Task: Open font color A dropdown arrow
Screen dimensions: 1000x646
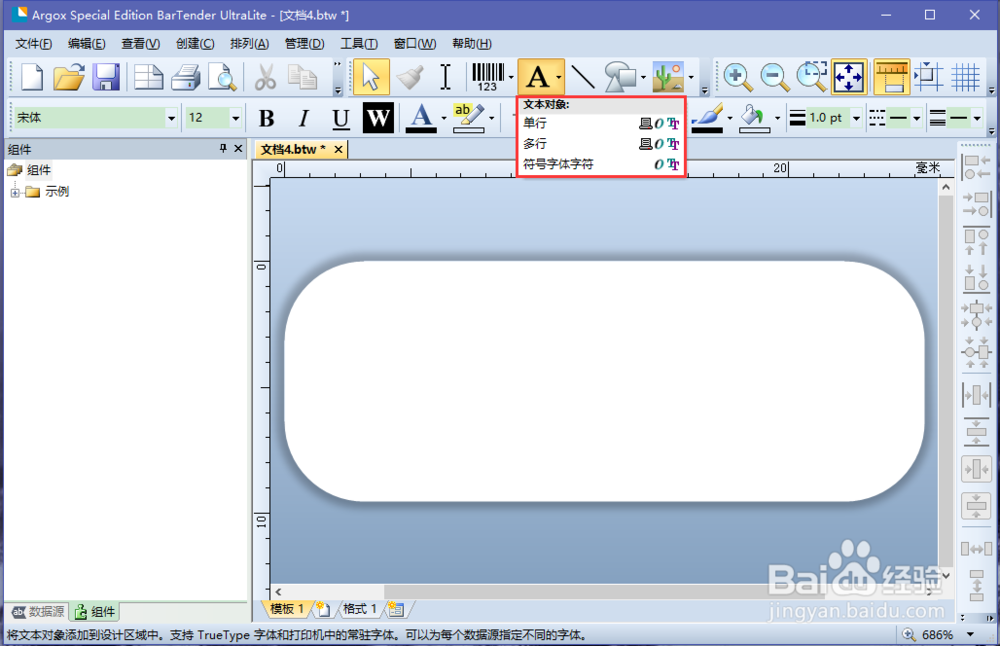Action: (x=444, y=118)
